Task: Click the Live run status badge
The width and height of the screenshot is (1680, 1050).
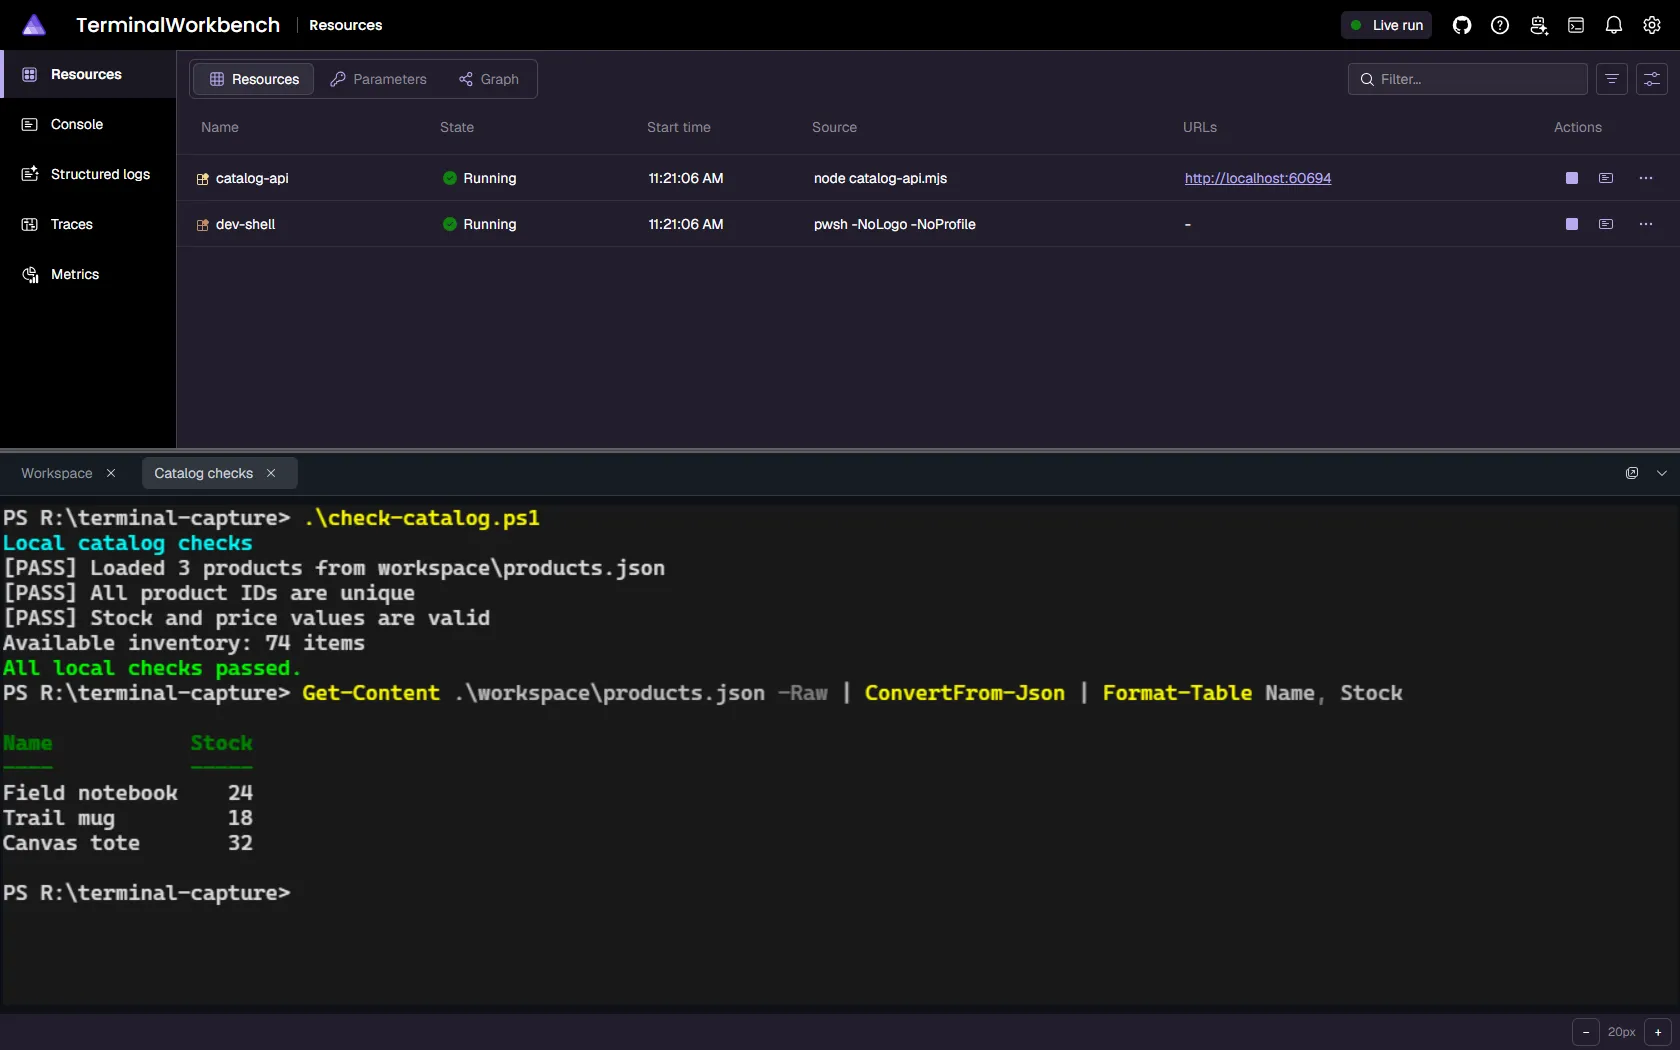Action: 1386,25
